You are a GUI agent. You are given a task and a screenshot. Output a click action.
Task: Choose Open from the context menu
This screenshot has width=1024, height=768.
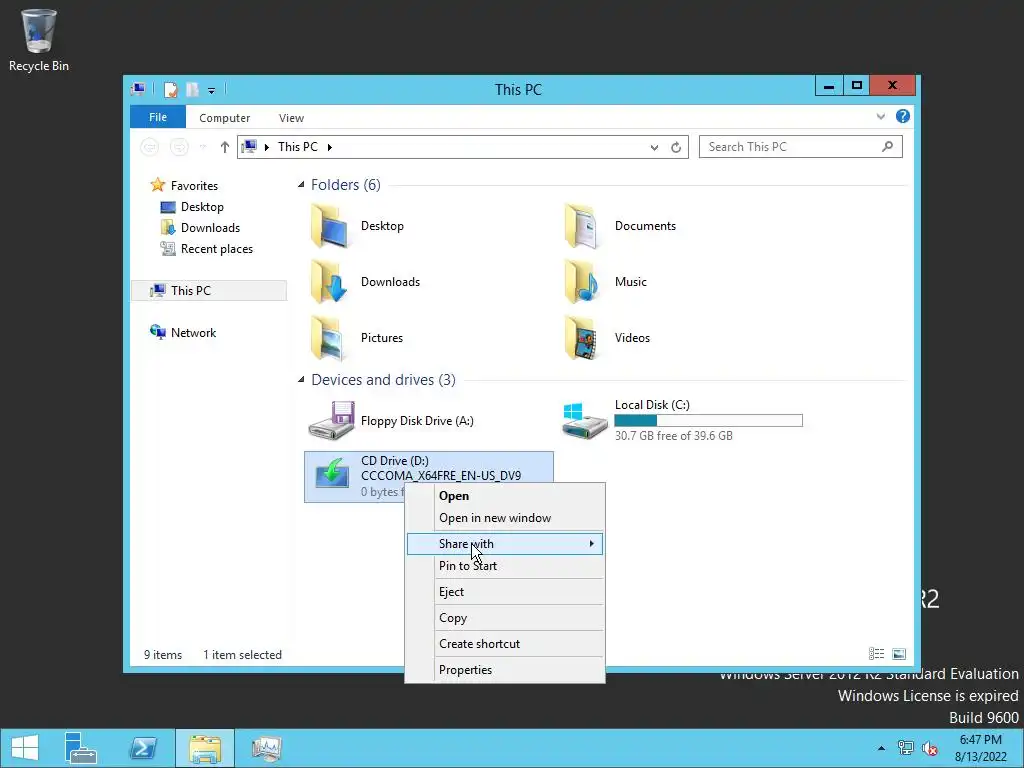pyautogui.click(x=505, y=496)
